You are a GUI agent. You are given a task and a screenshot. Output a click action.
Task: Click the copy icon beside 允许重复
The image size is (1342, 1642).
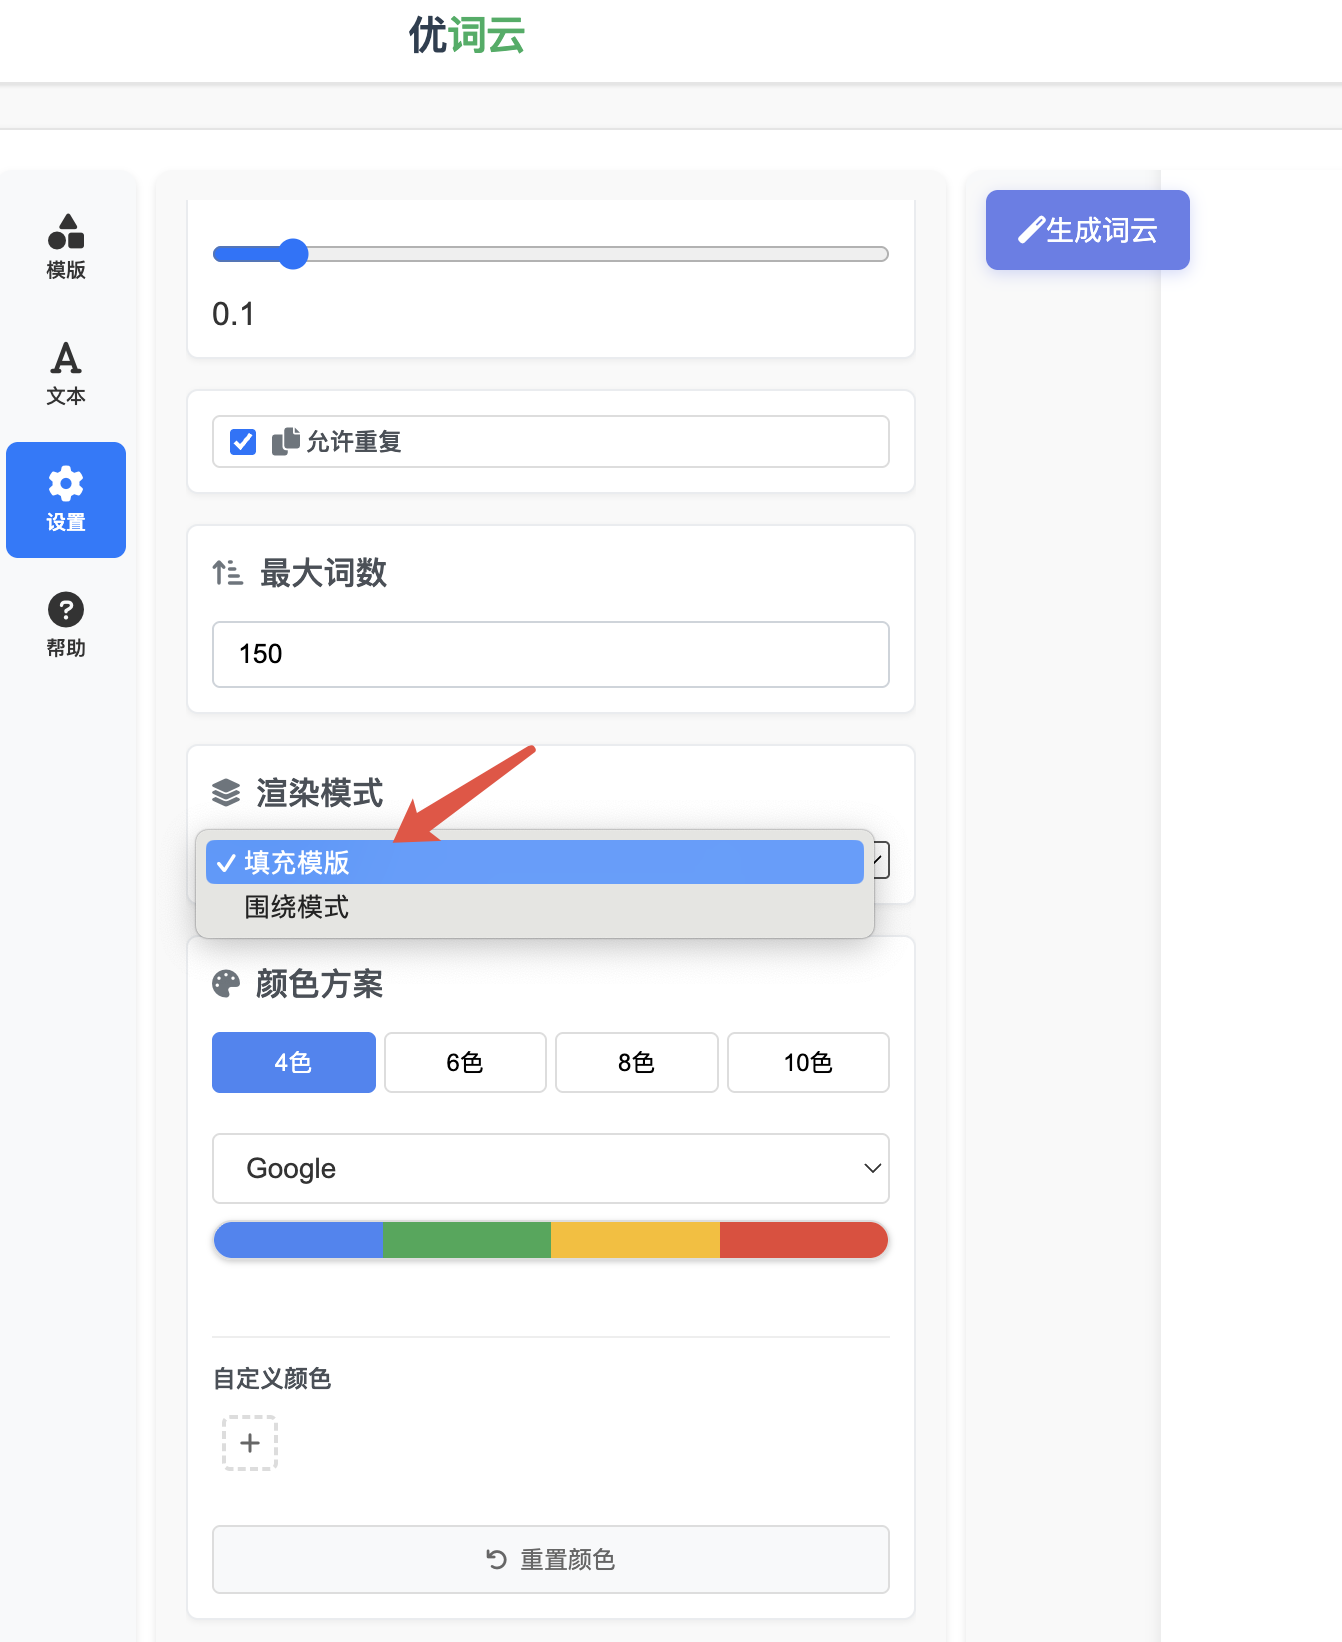(x=286, y=441)
